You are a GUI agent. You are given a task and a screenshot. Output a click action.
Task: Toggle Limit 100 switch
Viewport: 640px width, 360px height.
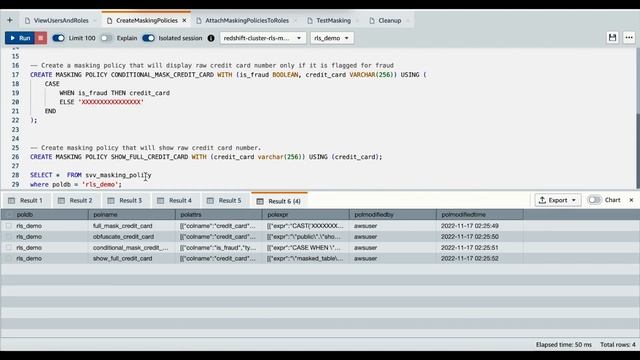(58, 38)
